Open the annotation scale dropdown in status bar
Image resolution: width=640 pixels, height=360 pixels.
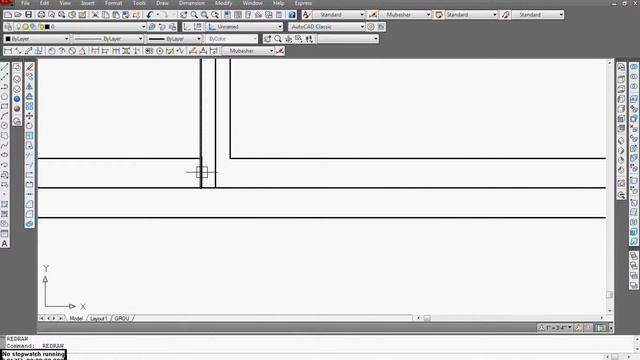tap(570, 327)
